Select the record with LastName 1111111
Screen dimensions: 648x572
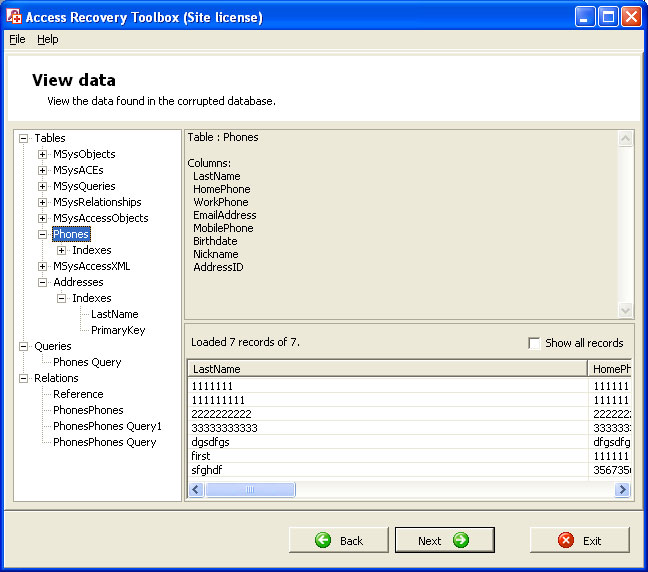coord(388,386)
